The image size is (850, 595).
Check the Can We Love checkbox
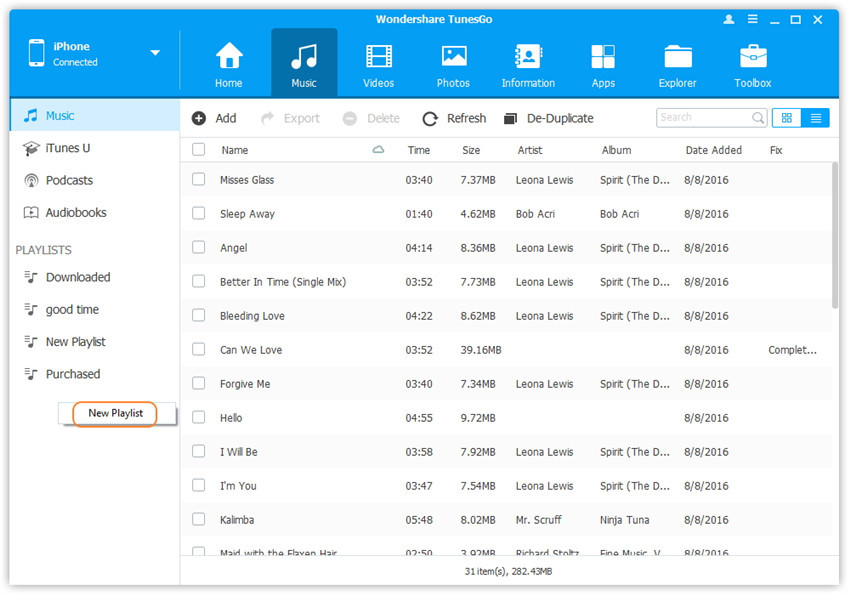199,350
